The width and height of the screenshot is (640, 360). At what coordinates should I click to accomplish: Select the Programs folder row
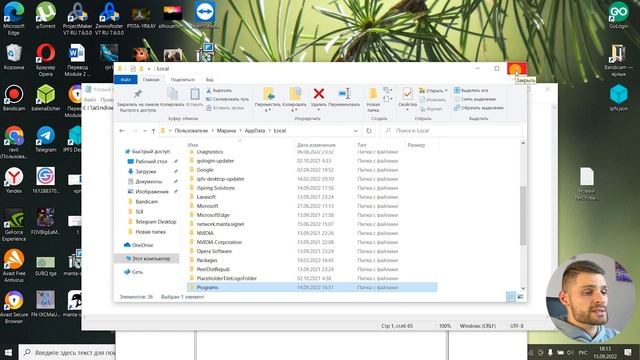312,287
